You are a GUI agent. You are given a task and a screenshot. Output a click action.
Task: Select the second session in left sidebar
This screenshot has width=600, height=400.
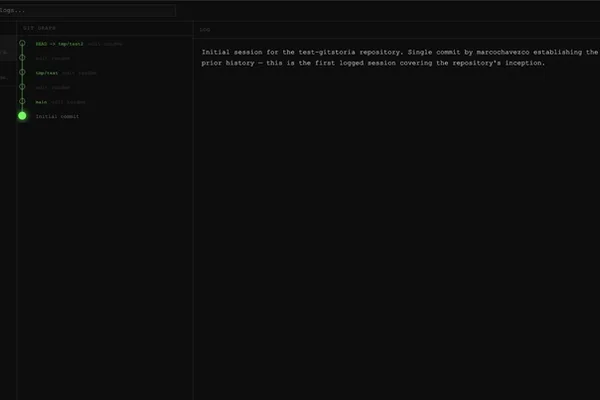(x=8, y=73)
